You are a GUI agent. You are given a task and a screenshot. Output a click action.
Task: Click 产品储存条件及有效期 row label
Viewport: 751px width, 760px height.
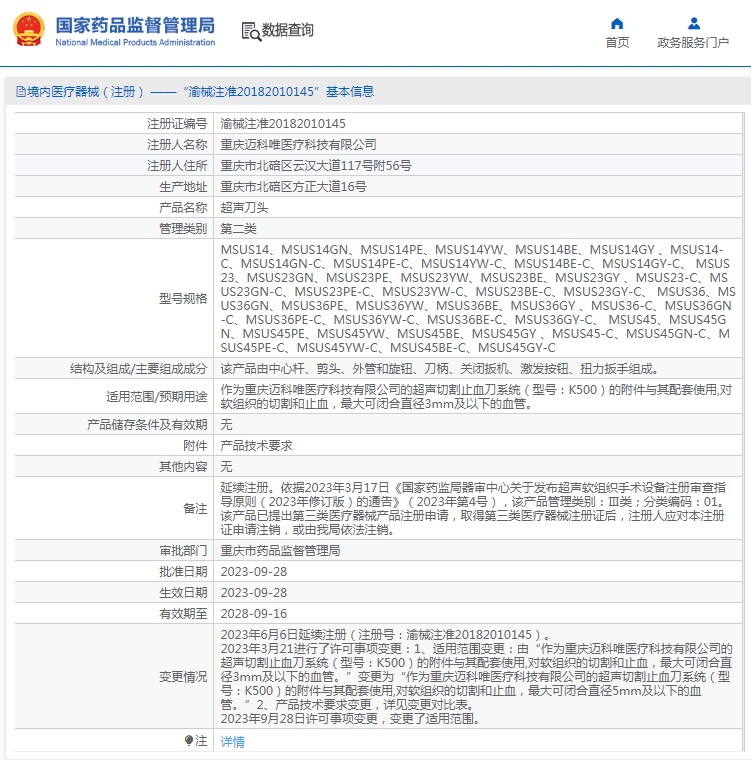pyautogui.click(x=147, y=425)
